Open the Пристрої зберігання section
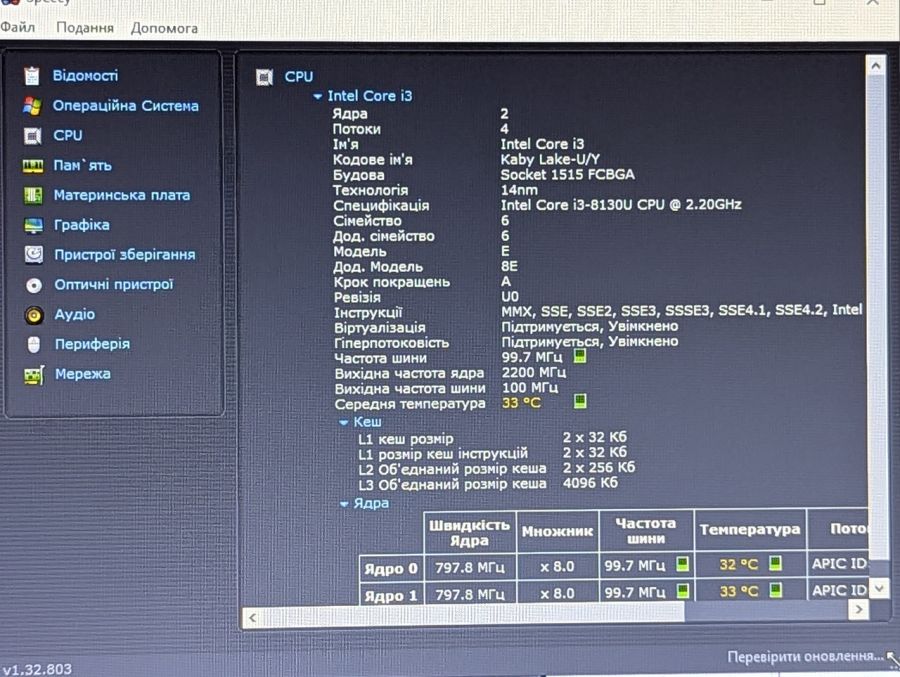Viewport: 900px width, 677px height. click(x=125, y=255)
